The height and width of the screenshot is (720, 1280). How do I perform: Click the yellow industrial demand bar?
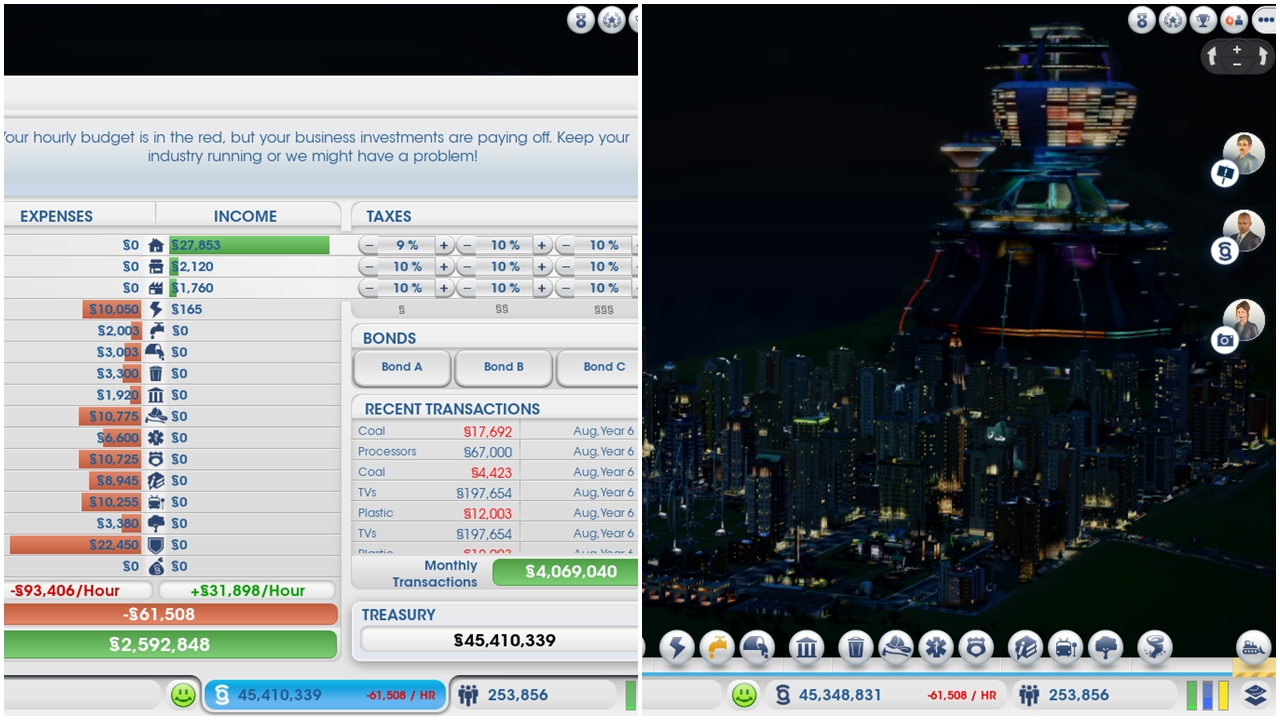[1222, 695]
